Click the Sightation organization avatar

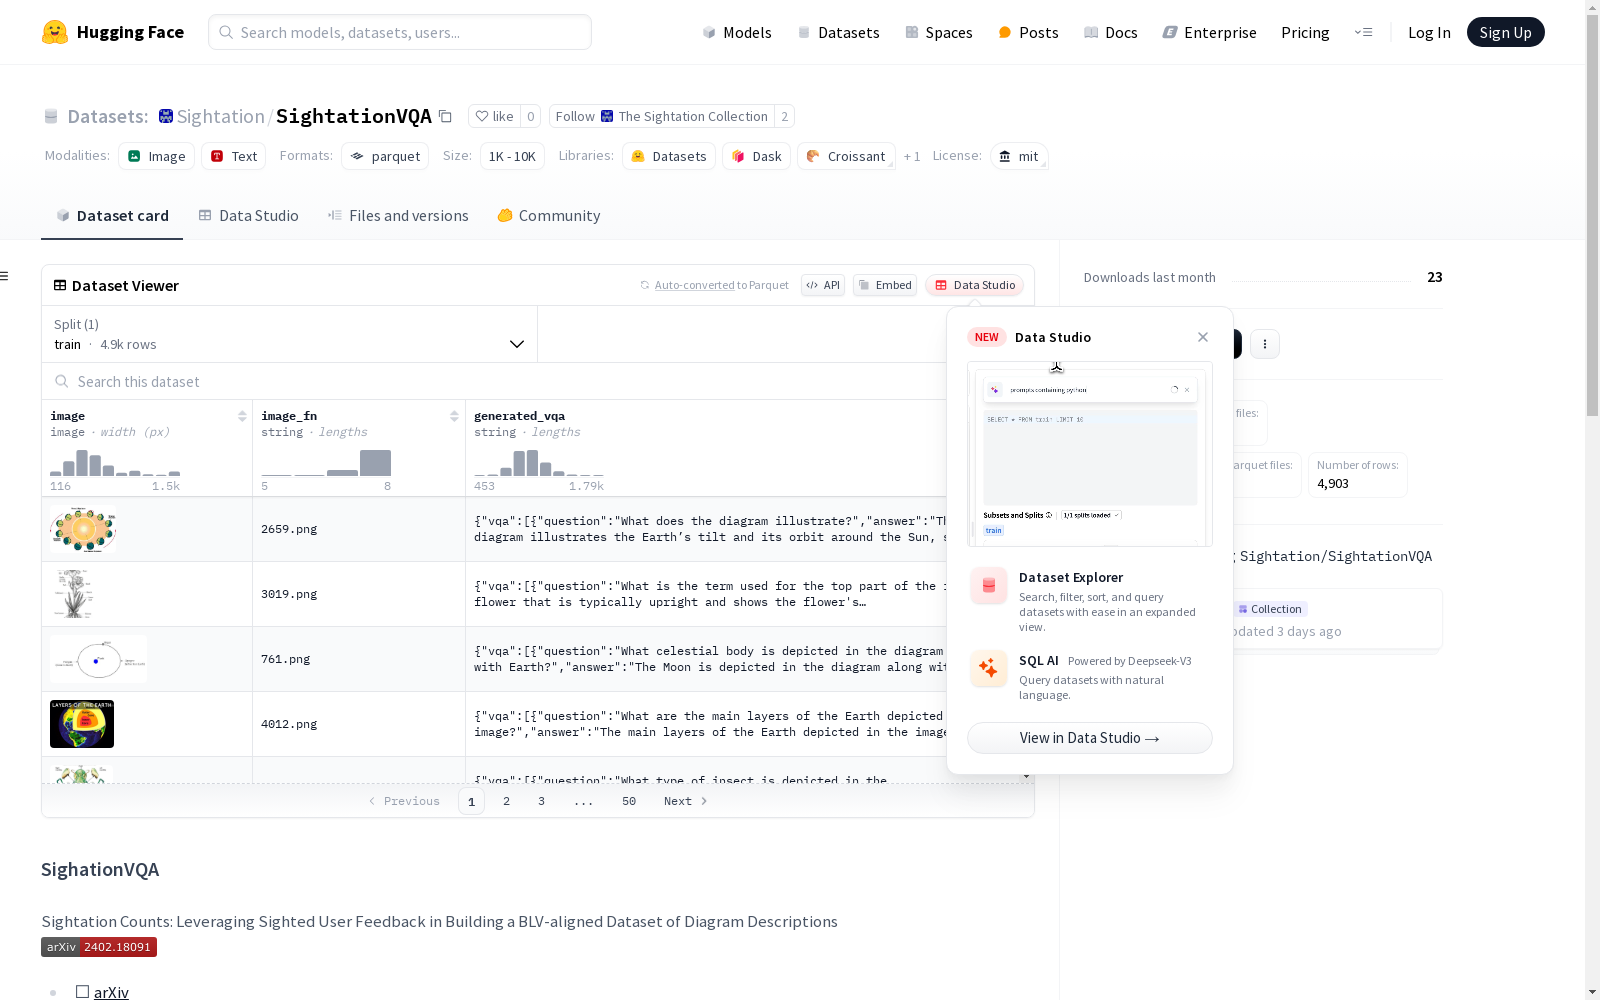tap(166, 116)
